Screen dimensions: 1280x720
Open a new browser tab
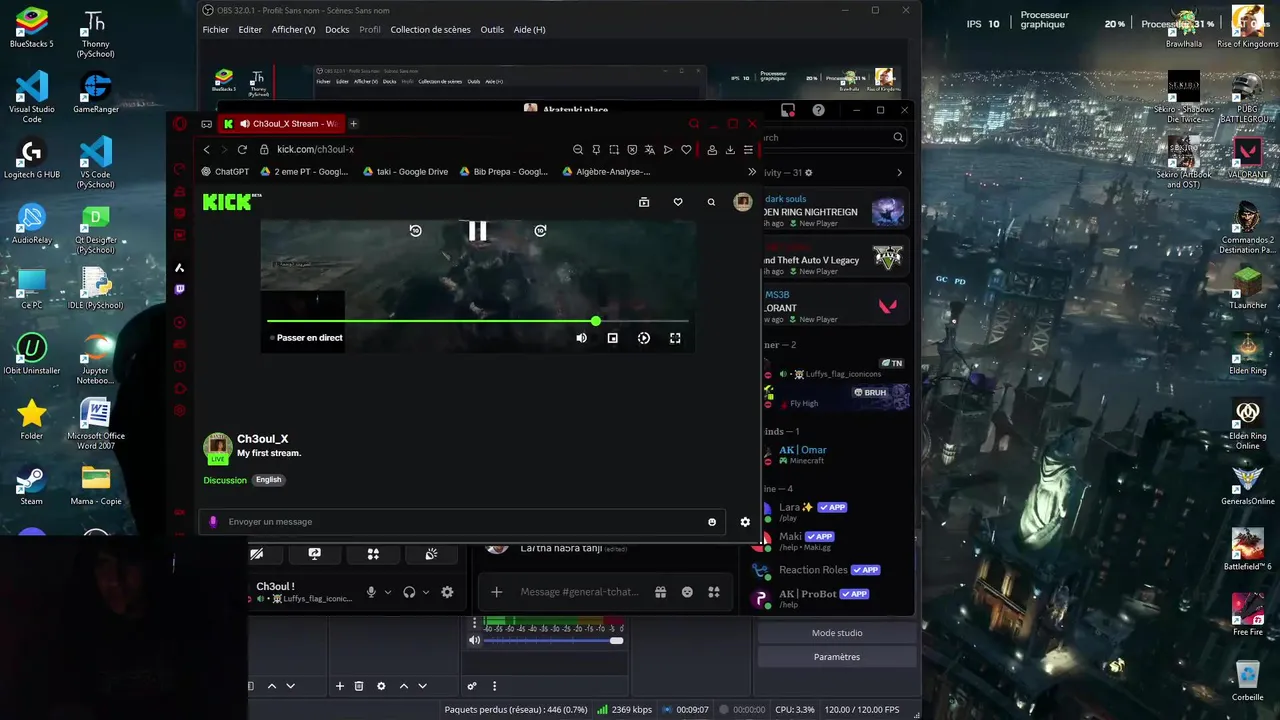pos(353,124)
